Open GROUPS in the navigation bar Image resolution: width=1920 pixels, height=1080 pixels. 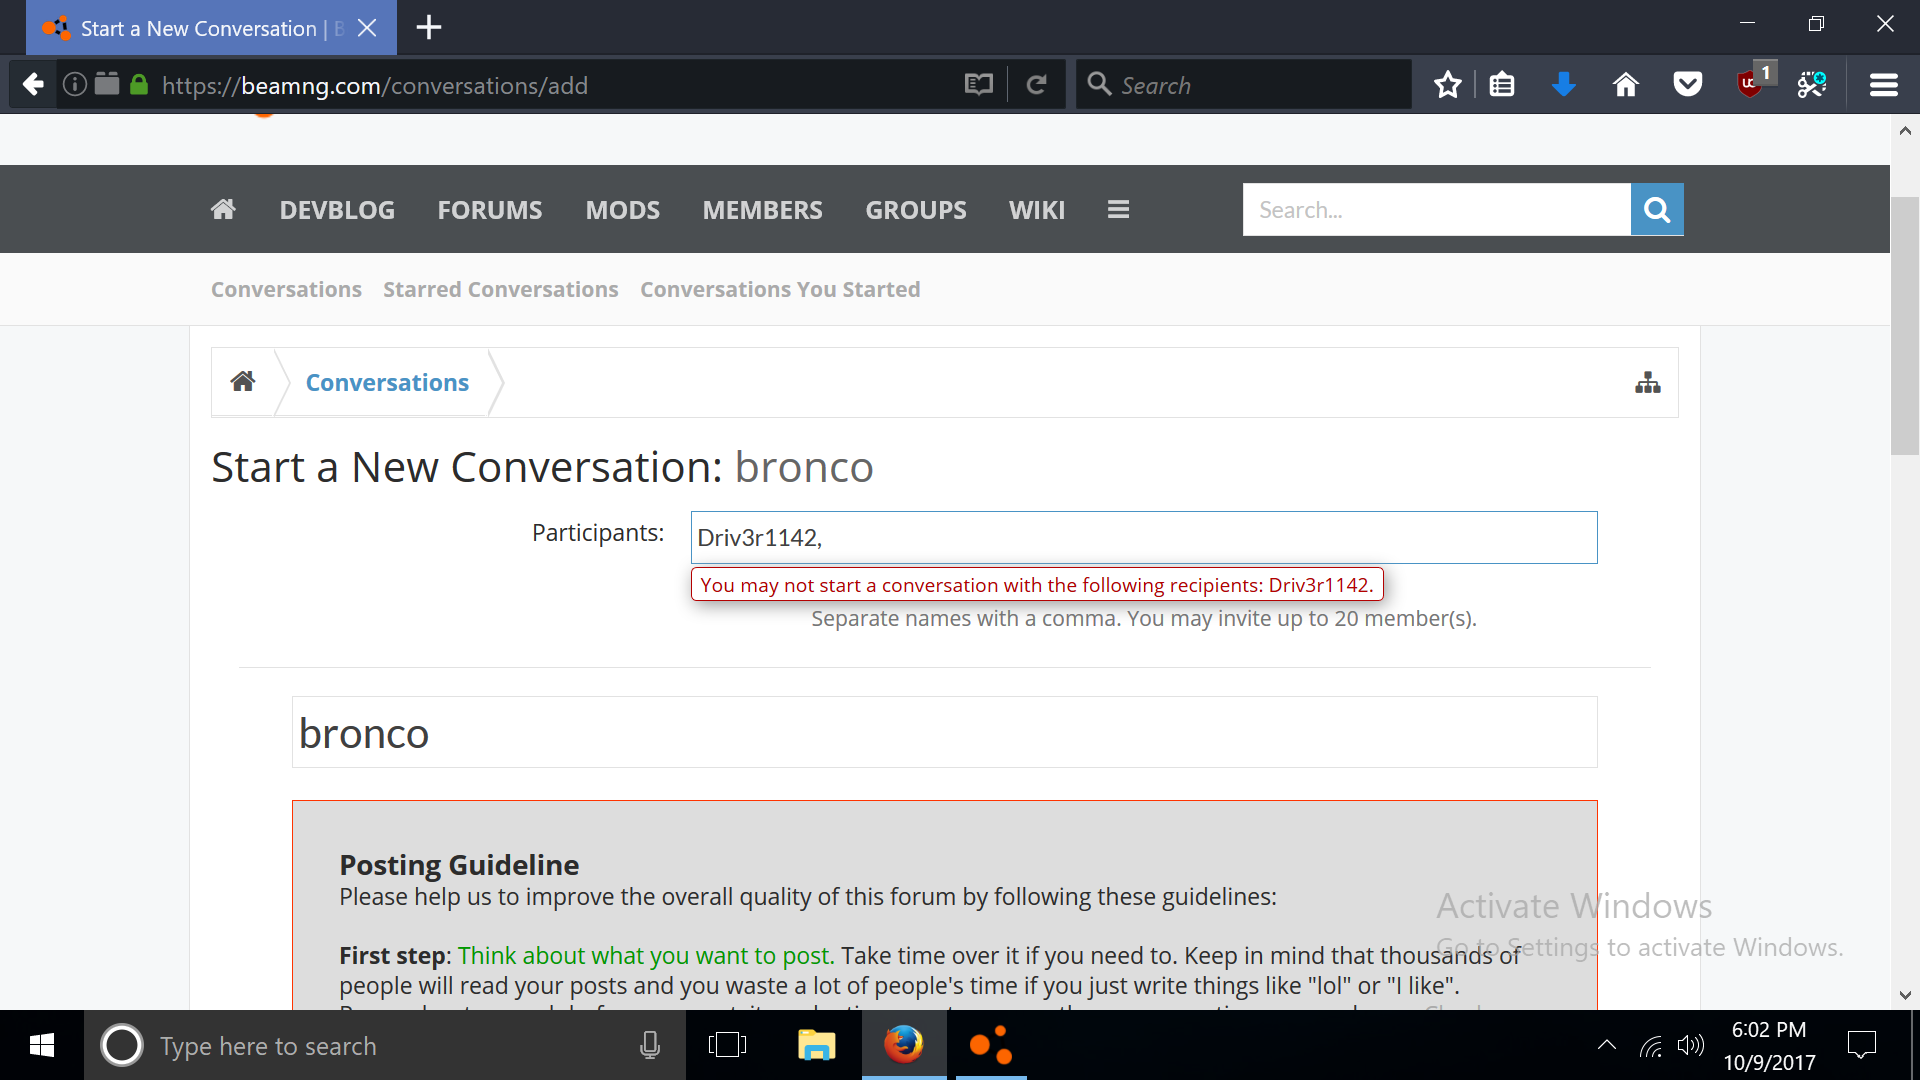point(916,210)
